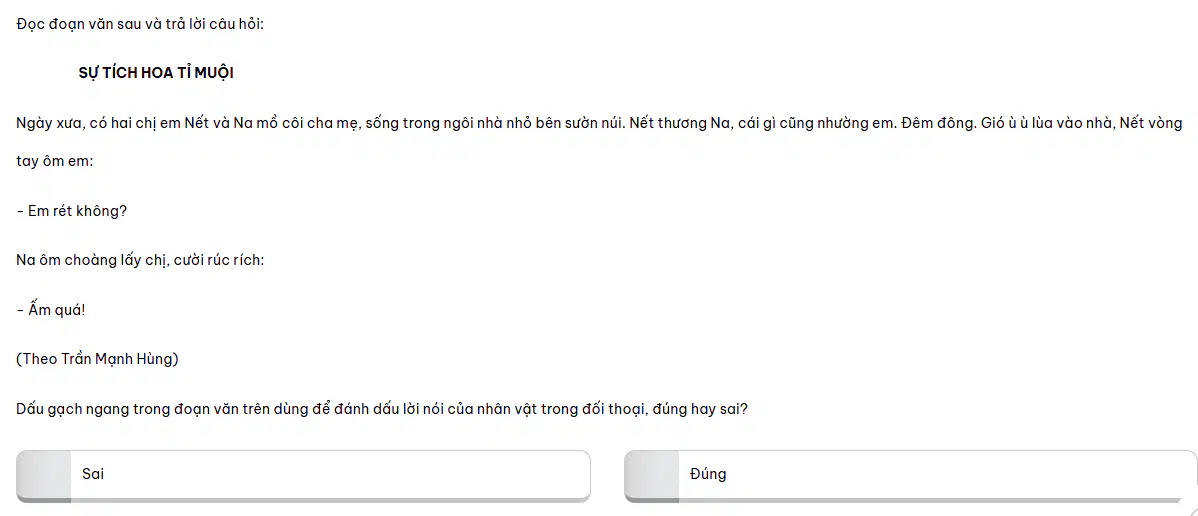Image resolution: width=1198 pixels, height=516 pixels.
Task: Click the gray marker beside "Đúng"
Action: click(x=651, y=475)
